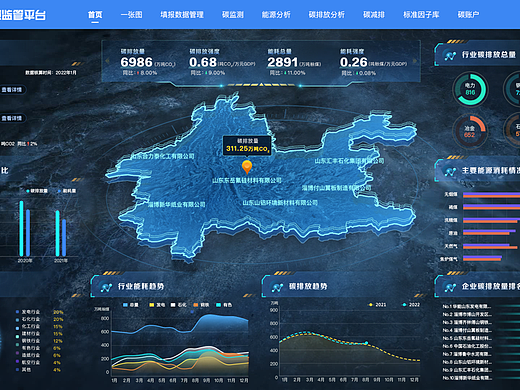The width and height of the screenshot is (520, 390).
Task: Click the orange location pin on the map
Action: 247,167
